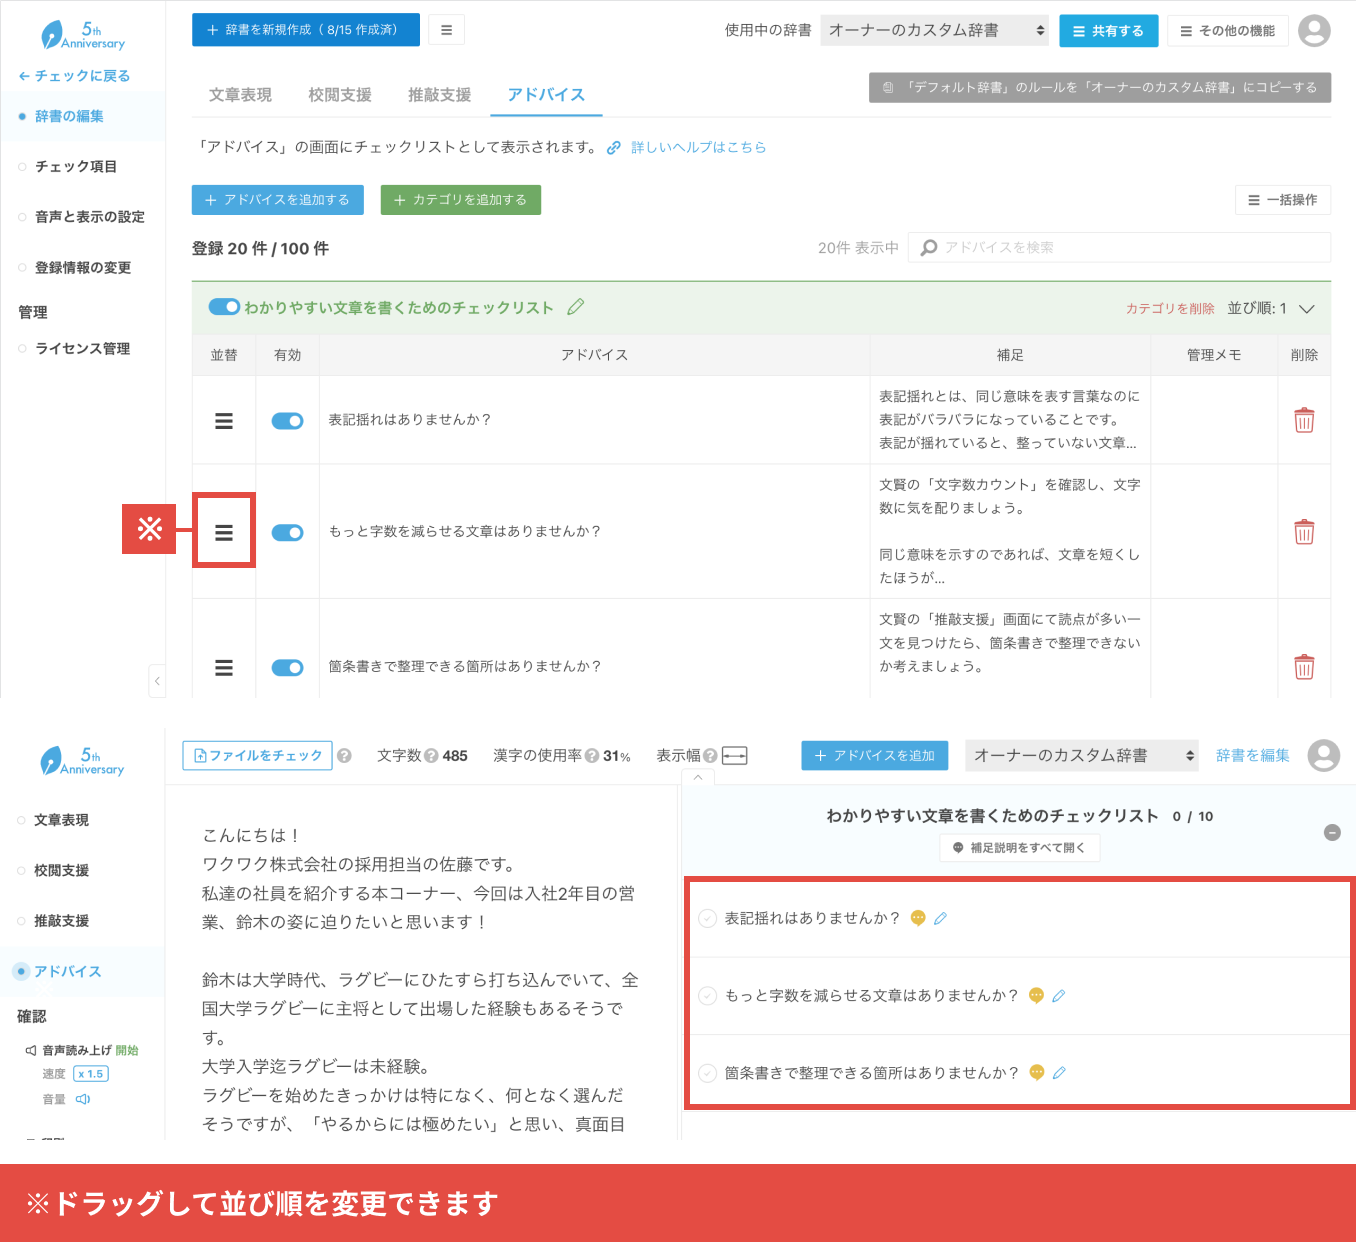Click the 5th Anniversary logo in the editor
This screenshot has width=1356, height=1242.
point(83,36)
